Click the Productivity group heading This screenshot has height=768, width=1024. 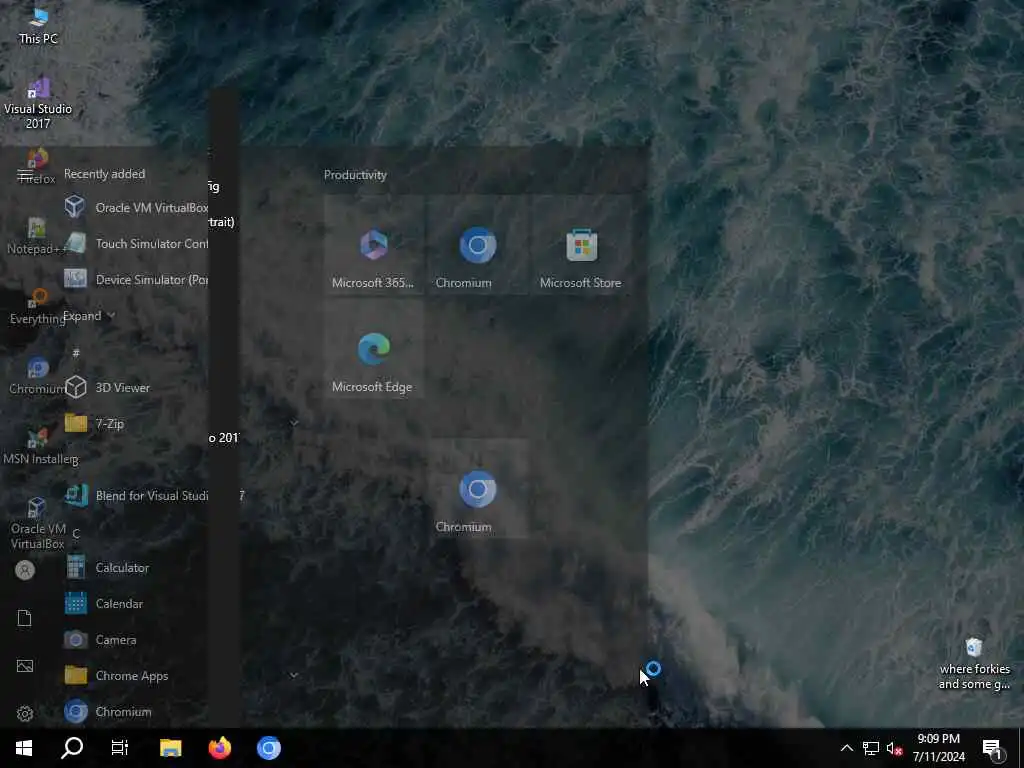point(355,175)
